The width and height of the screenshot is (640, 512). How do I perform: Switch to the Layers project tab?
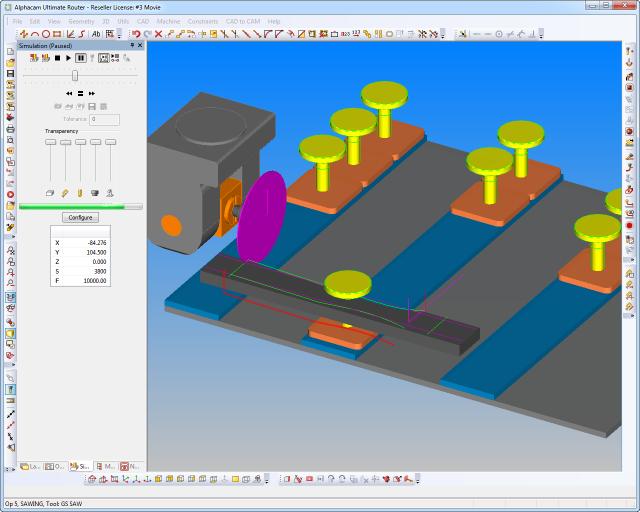(x=30, y=466)
